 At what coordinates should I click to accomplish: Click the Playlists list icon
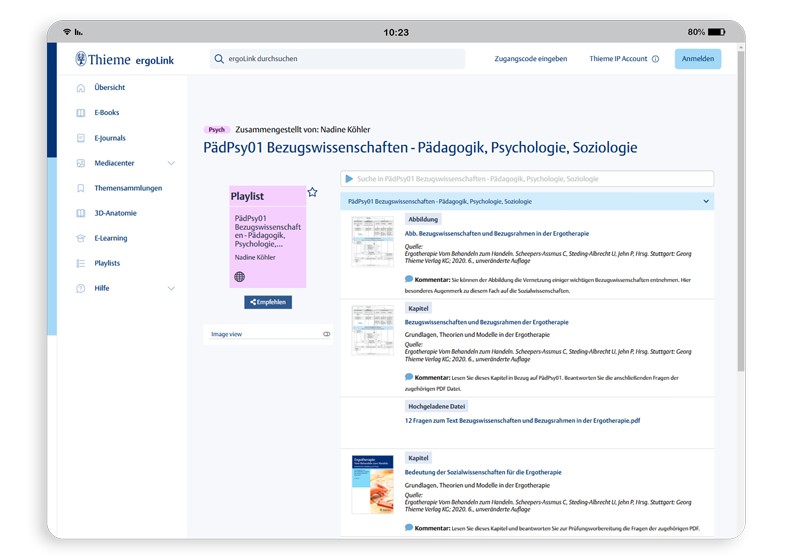81,263
